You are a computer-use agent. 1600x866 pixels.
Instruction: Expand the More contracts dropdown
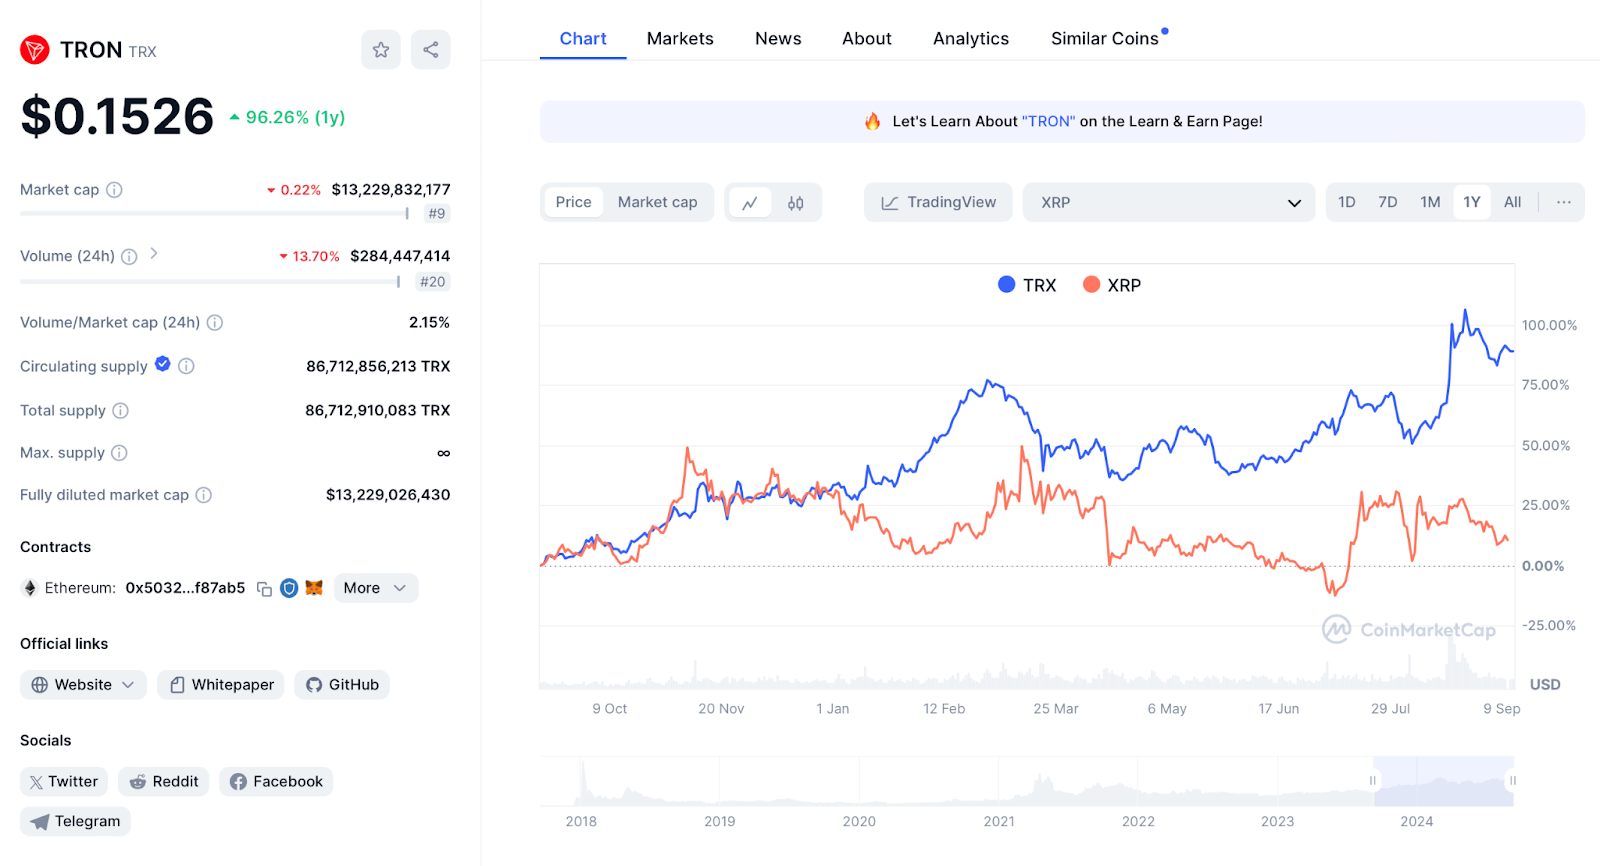pyautogui.click(x=376, y=588)
